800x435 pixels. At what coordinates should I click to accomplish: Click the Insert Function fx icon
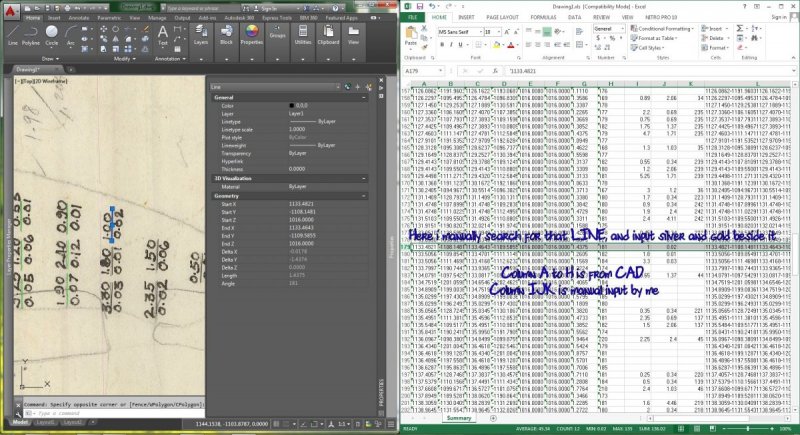pyautogui.click(x=495, y=71)
